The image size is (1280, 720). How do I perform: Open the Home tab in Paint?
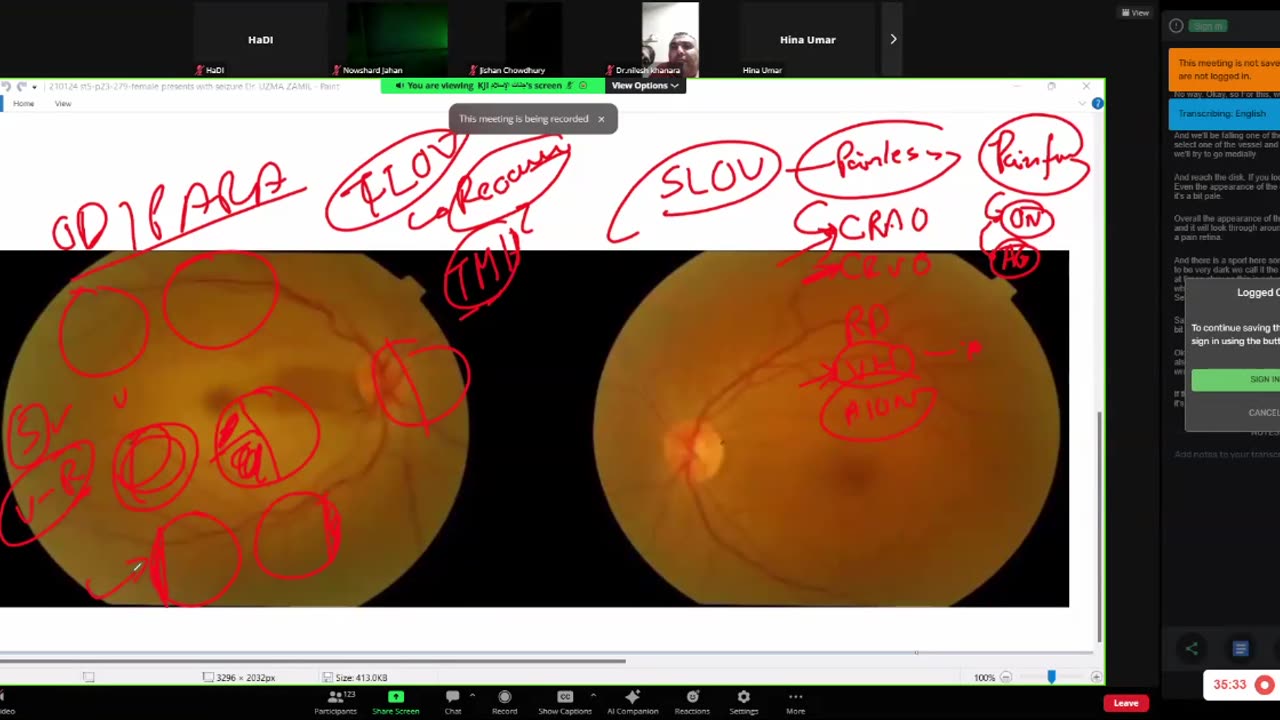tap(23, 104)
